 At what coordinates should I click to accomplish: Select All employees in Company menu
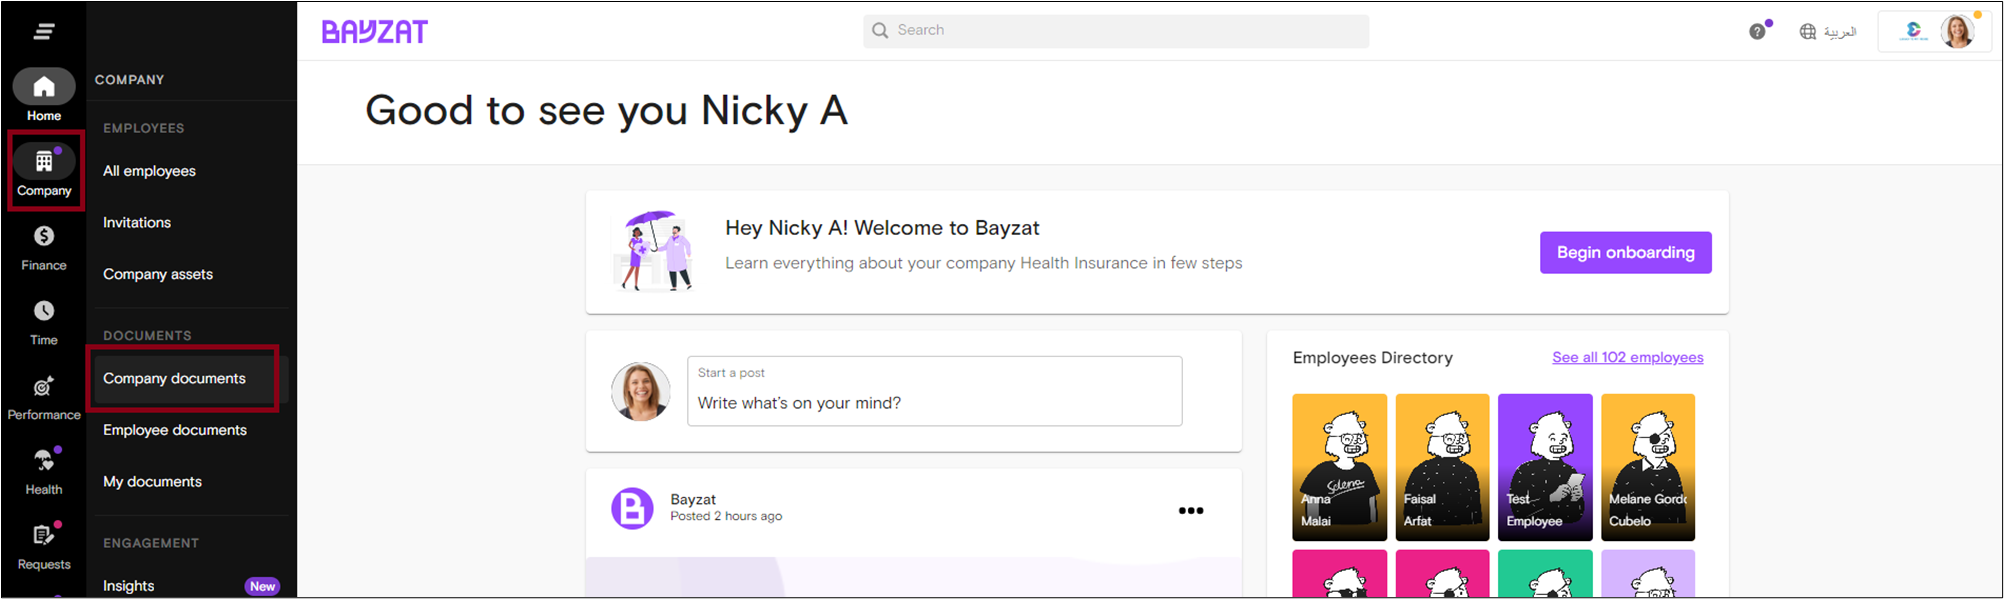pyautogui.click(x=149, y=171)
